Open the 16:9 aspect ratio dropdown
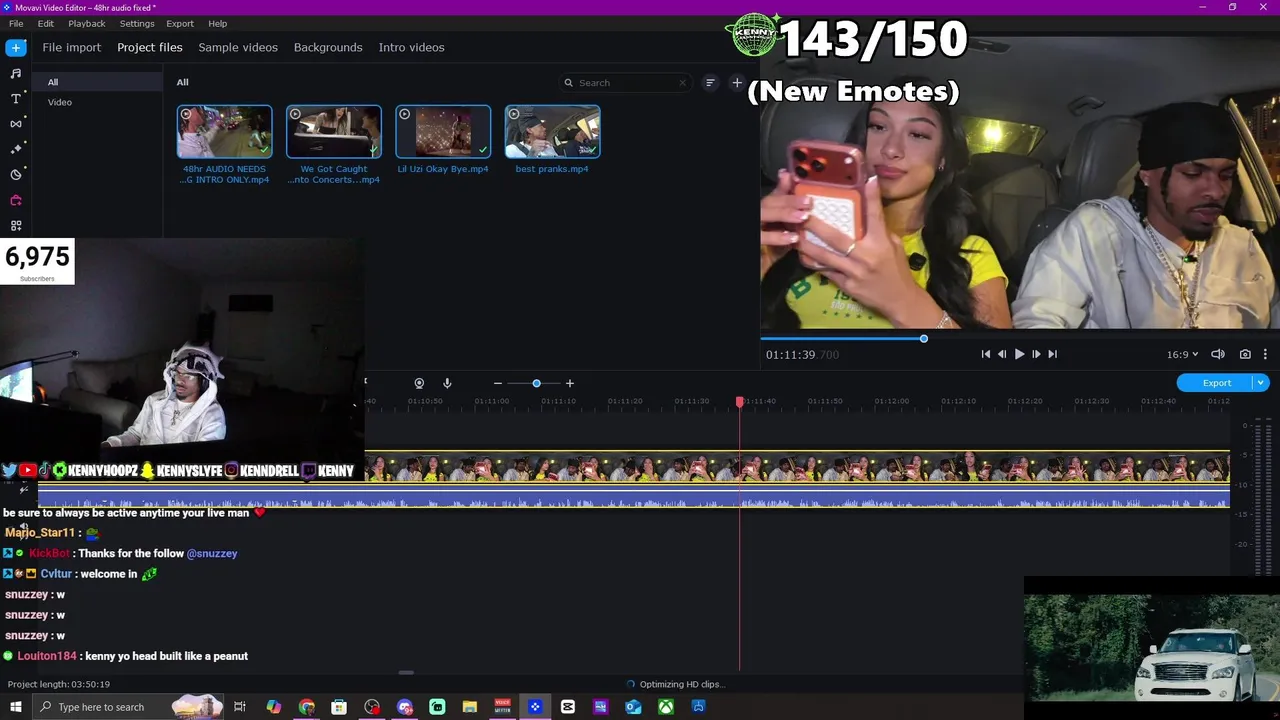Image resolution: width=1280 pixels, height=720 pixels. tap(1182, 354)
